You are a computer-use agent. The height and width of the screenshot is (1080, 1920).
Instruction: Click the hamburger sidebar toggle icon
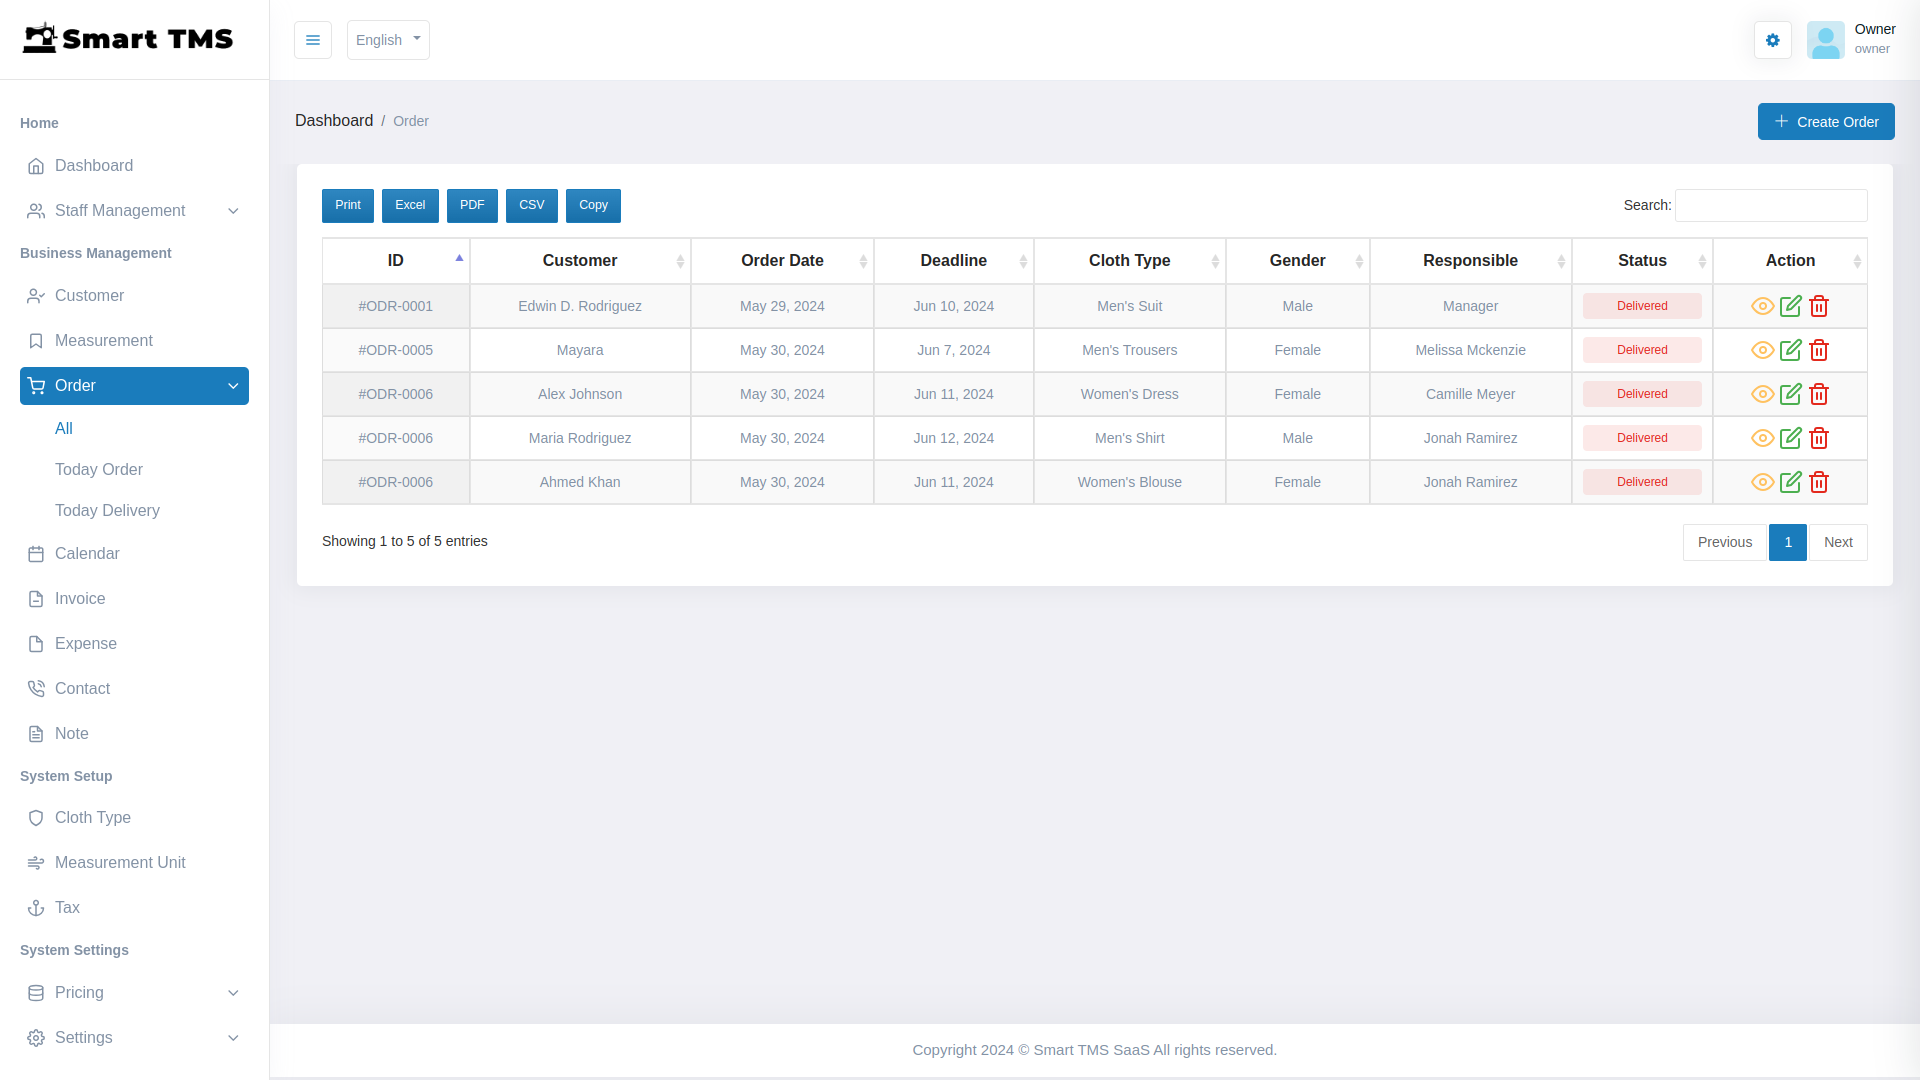313,40
